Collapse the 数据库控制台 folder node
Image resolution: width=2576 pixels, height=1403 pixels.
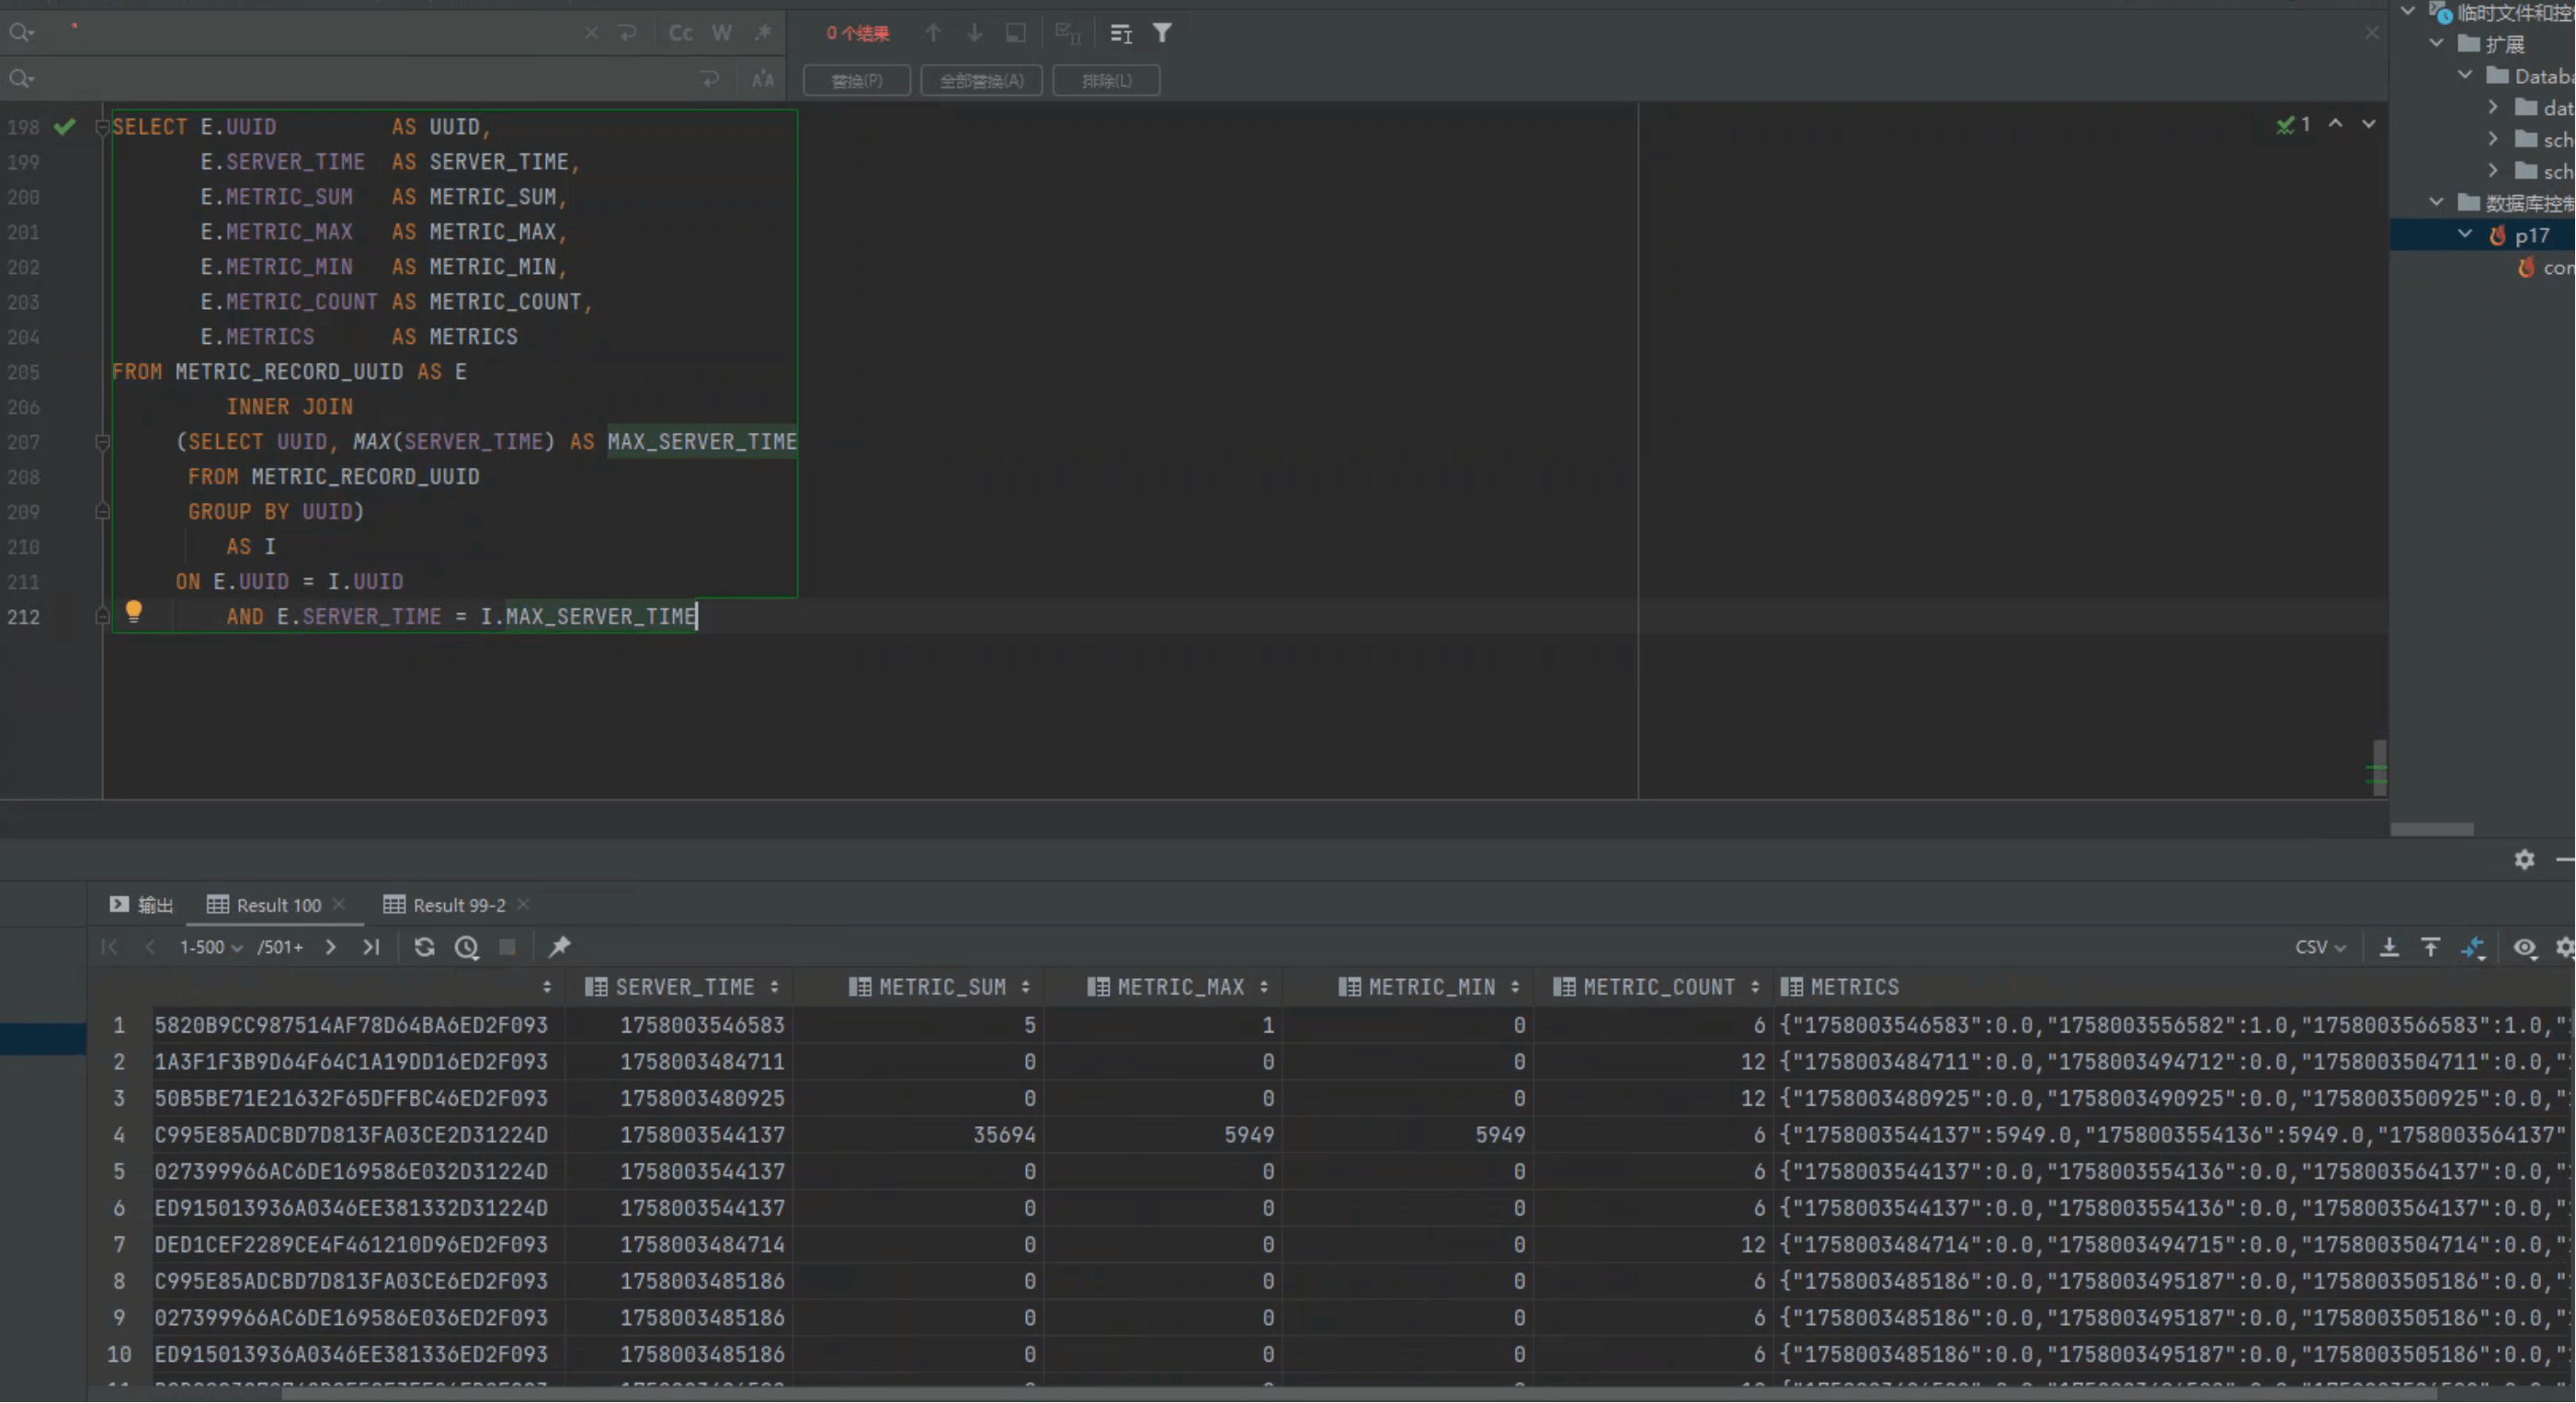point(2437,203)
